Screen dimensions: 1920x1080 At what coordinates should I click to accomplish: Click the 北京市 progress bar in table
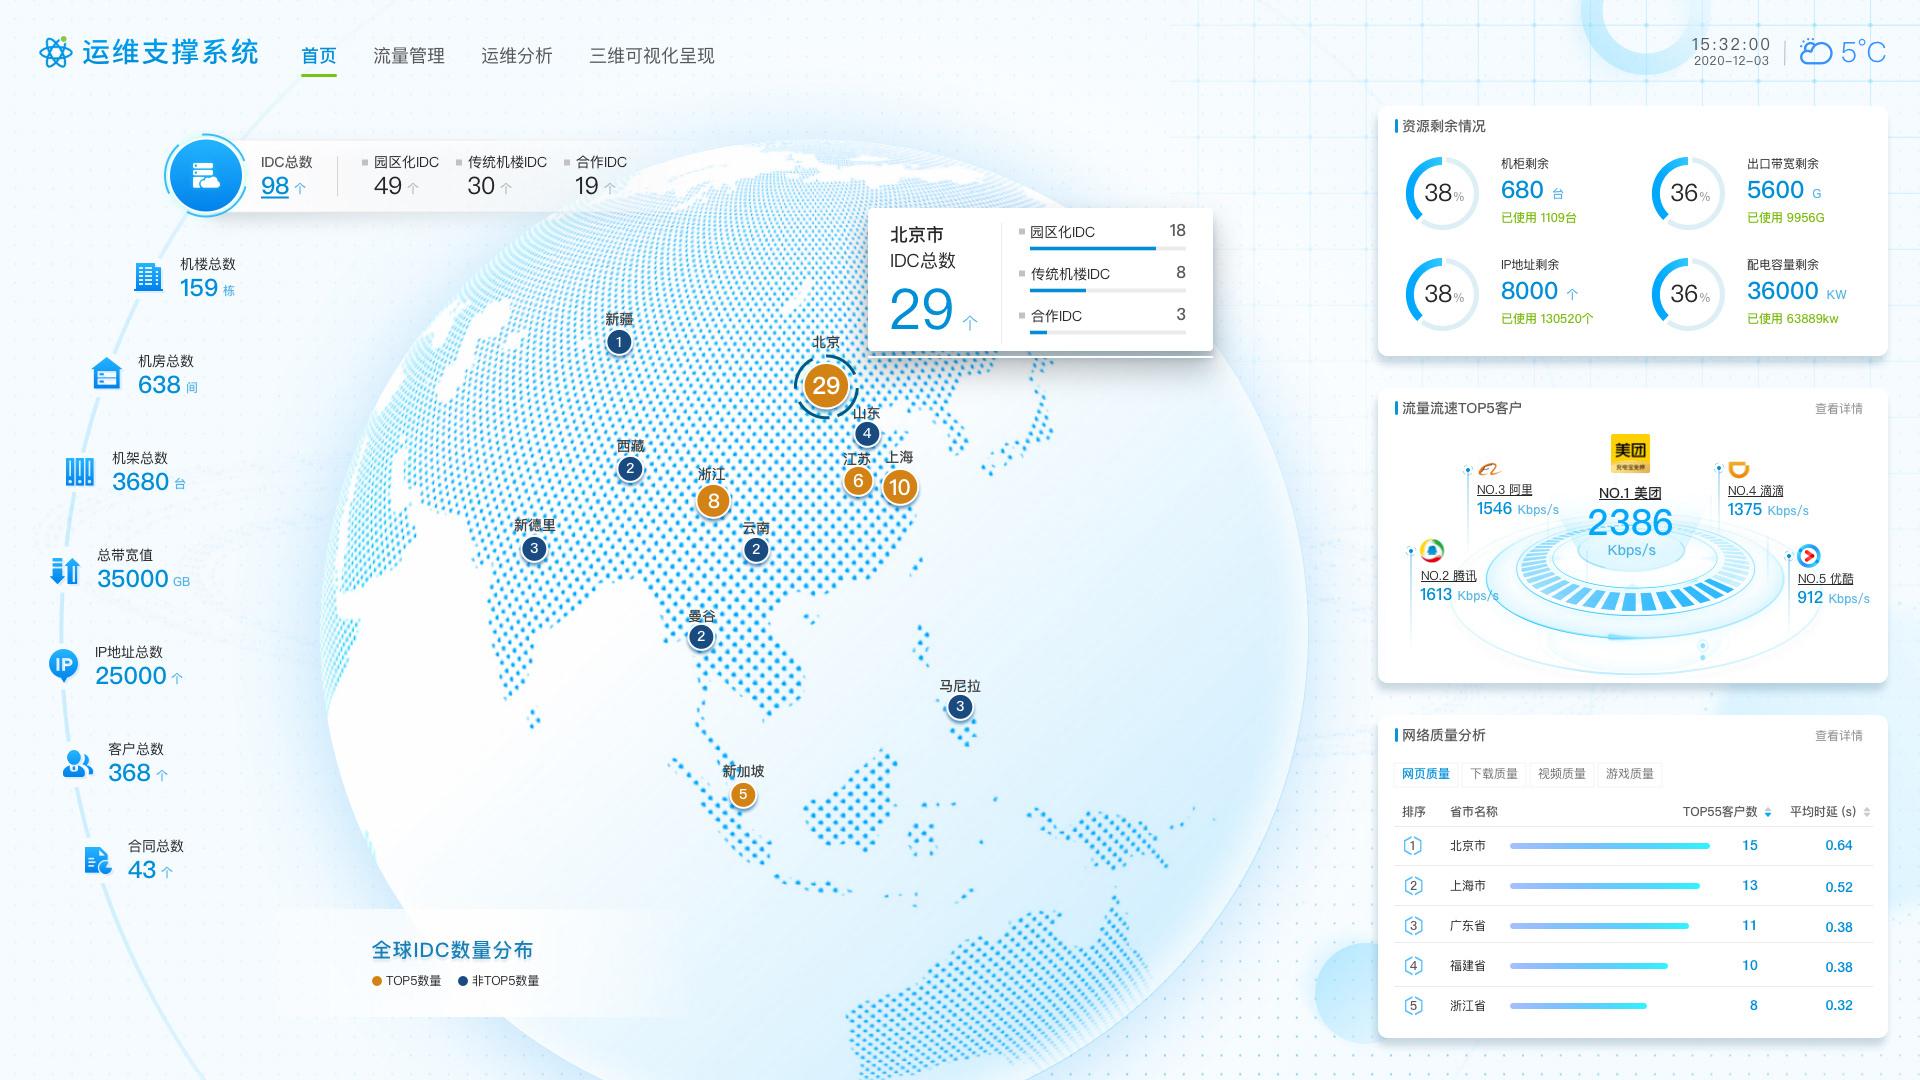[1609, 846]
